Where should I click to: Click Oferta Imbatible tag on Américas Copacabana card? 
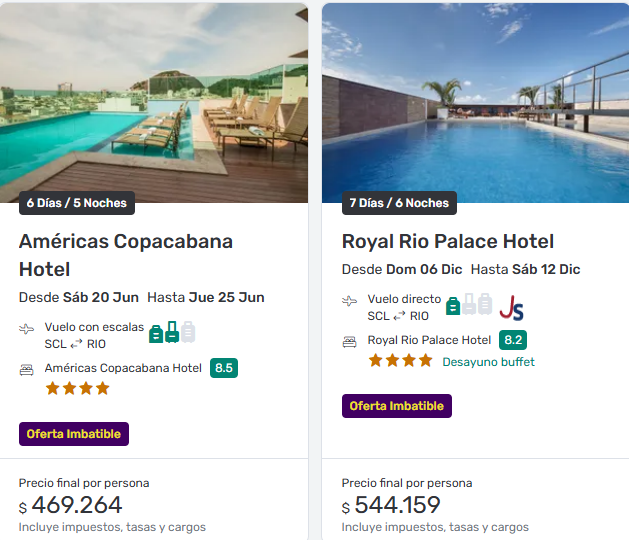[x=74, y=434]
